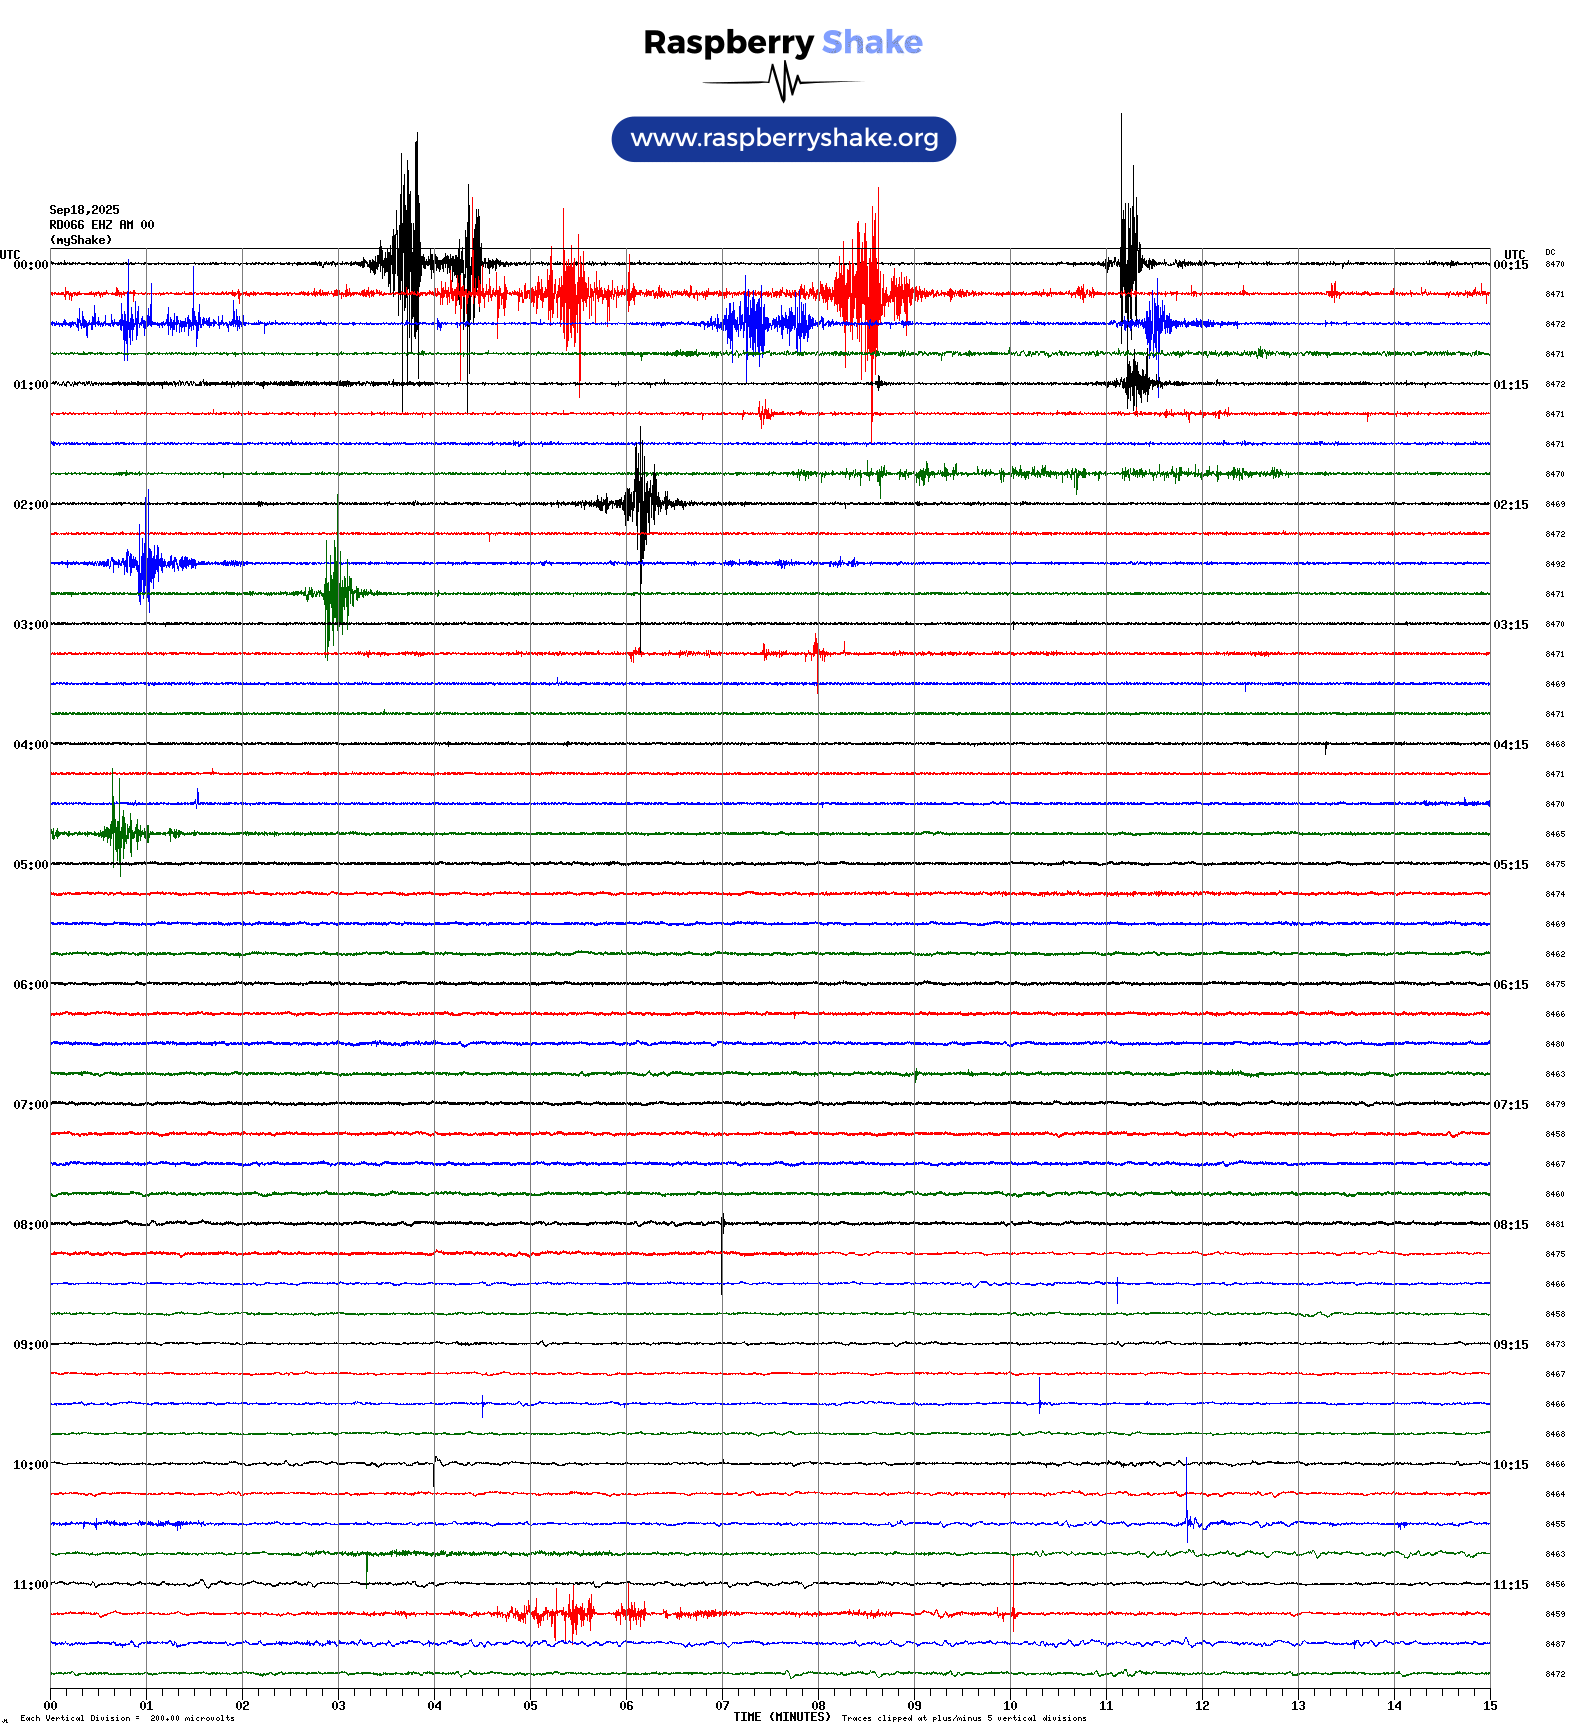Click the 11:00 row label on left
The image size is (1570, 1732).
[x=30, y=1585]
